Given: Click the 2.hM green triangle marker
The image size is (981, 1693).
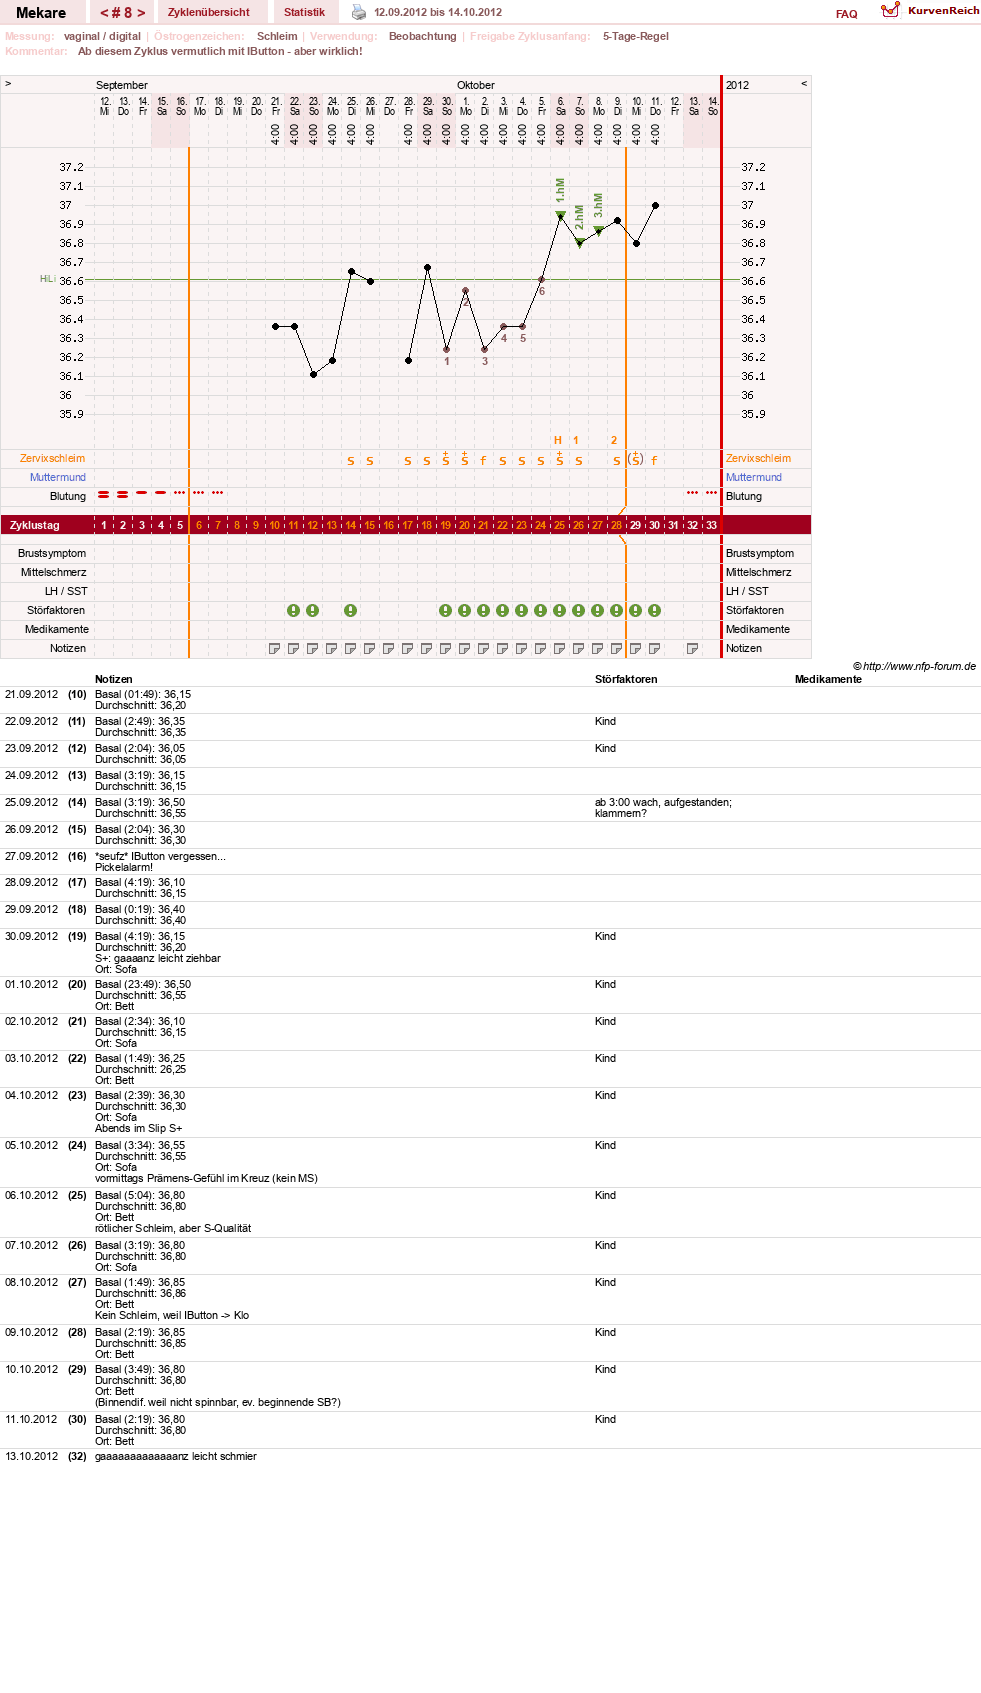Looking at the screenshot, I should click(579, 242).
